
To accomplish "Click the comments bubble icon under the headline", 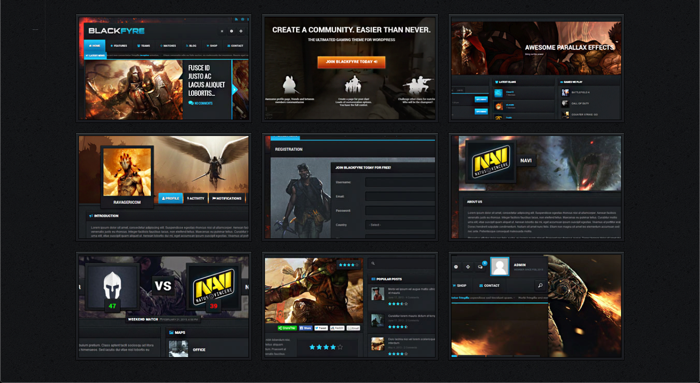I will click(191, 103).
